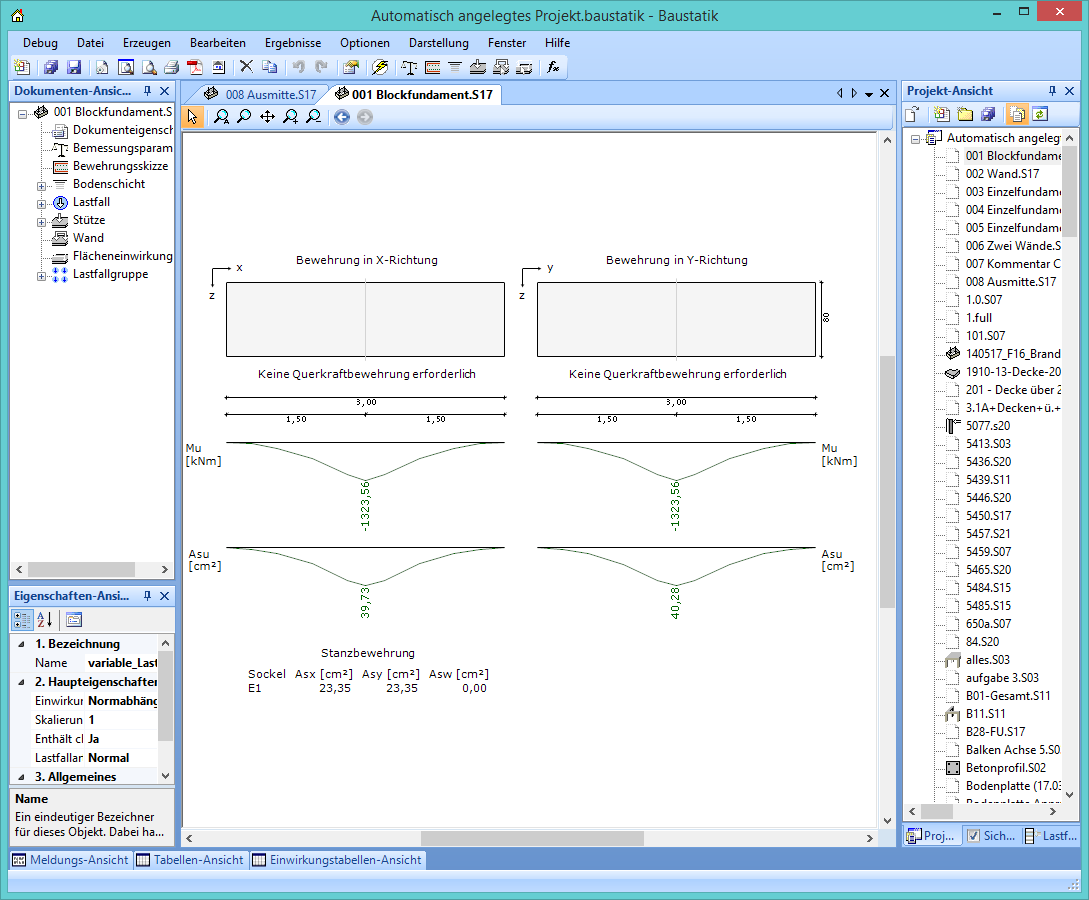Print the document via printer icon
The width and height of the screenshot is (1089, 900).
pos(172,67)
